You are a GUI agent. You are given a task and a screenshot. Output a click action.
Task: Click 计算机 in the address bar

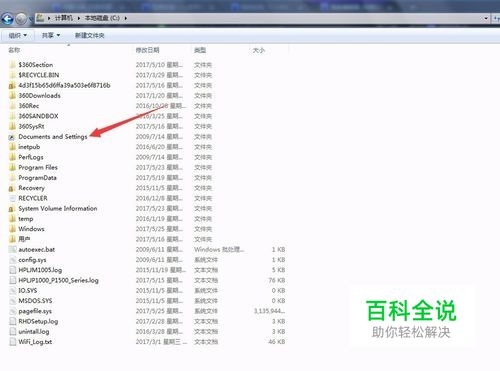coord(63,18)
